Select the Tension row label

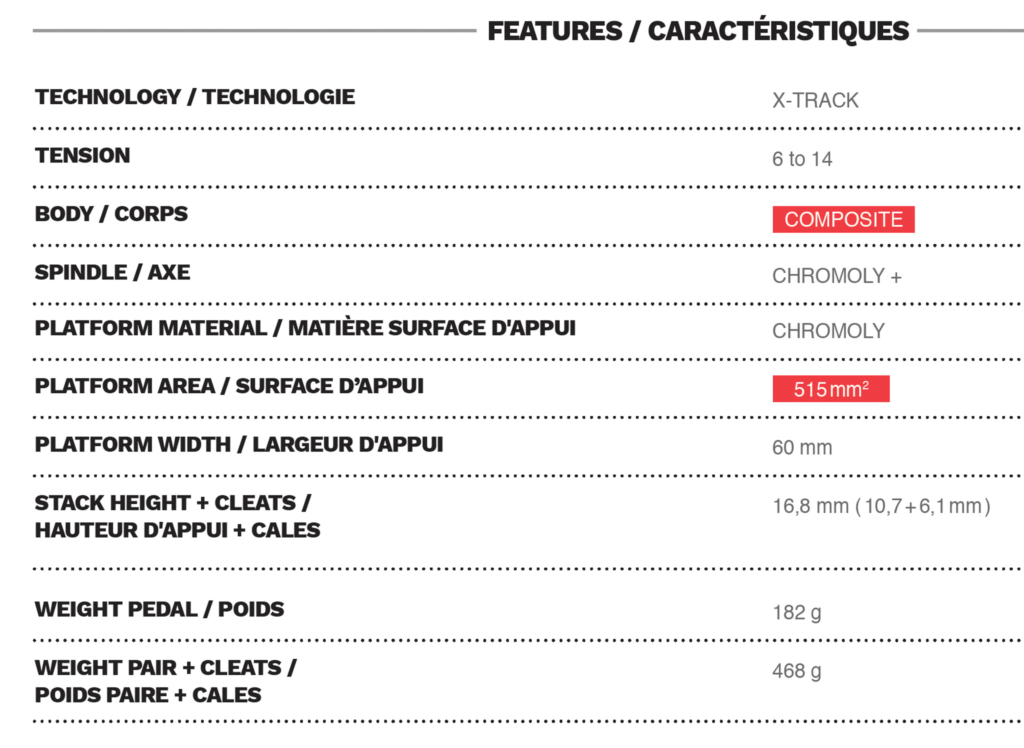click(82, 155)
